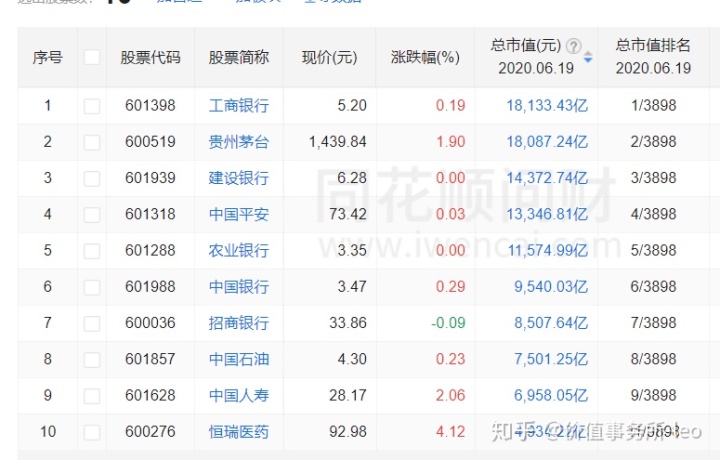Open the 中国银行 stock link

(239, 287)
